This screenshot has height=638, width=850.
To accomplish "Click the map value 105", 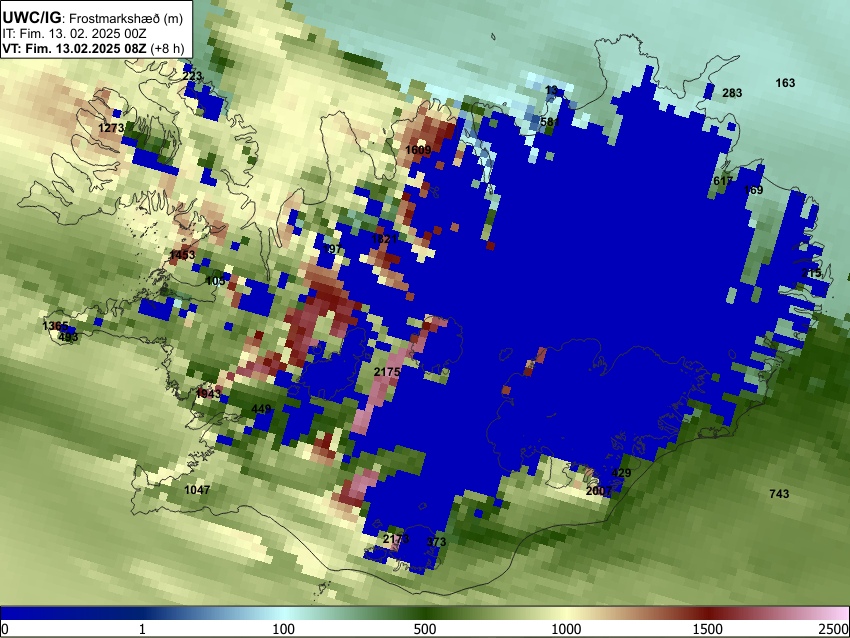I will (216, 281).
